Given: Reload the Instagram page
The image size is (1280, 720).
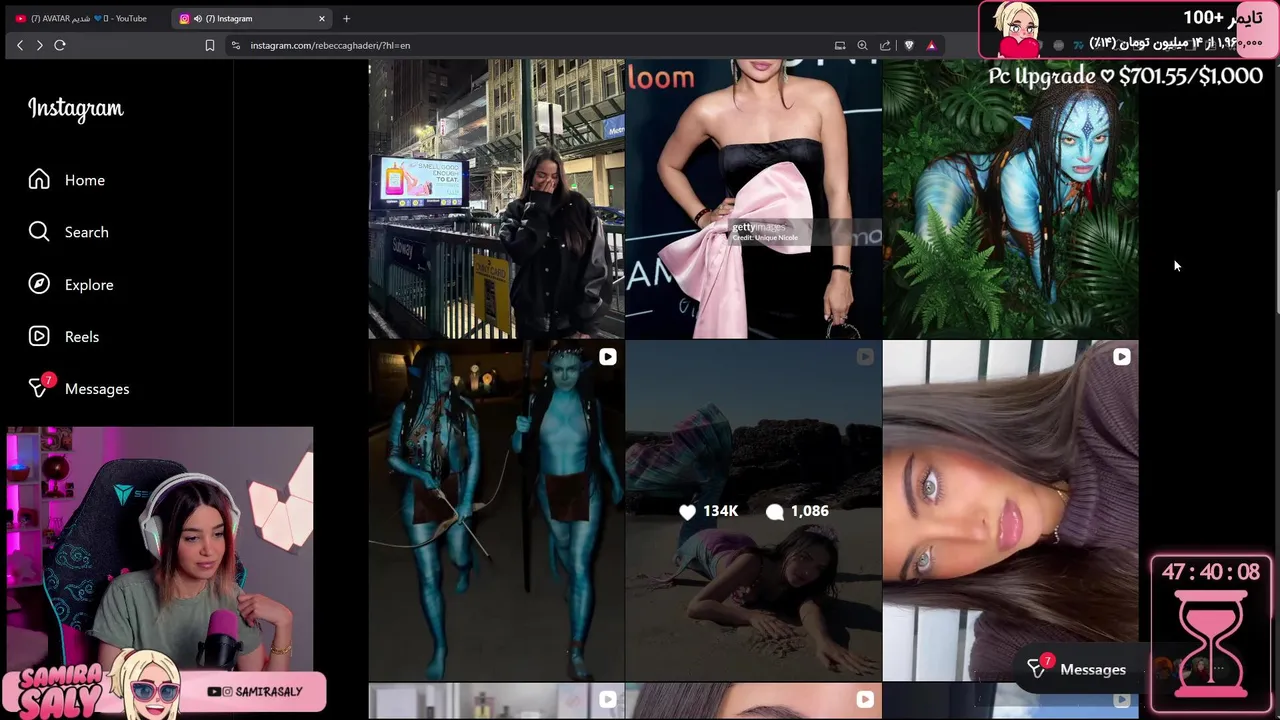Looking at the screenshot, I should coord(60,45).
